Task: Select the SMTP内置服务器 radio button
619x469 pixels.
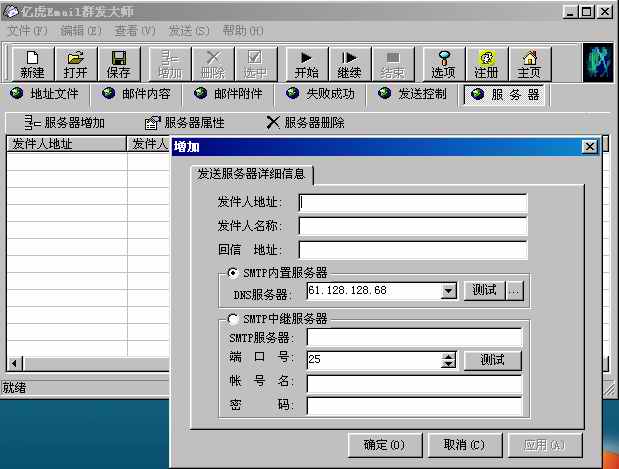Action: (233, 273)
